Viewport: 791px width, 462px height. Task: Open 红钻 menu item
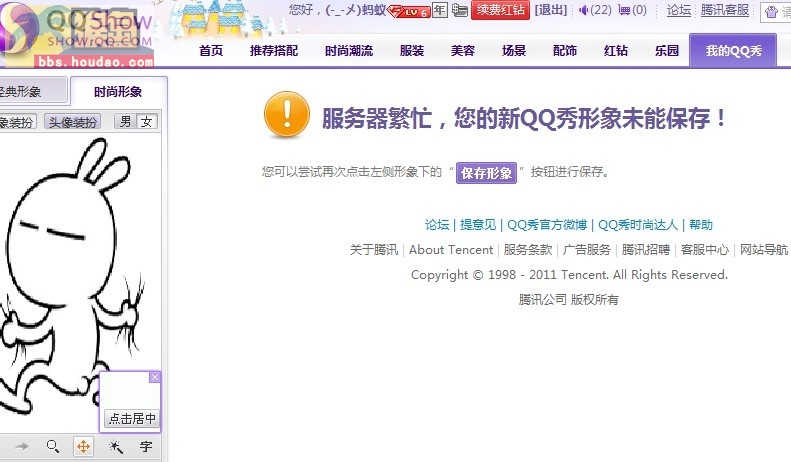tap(616, 50)
